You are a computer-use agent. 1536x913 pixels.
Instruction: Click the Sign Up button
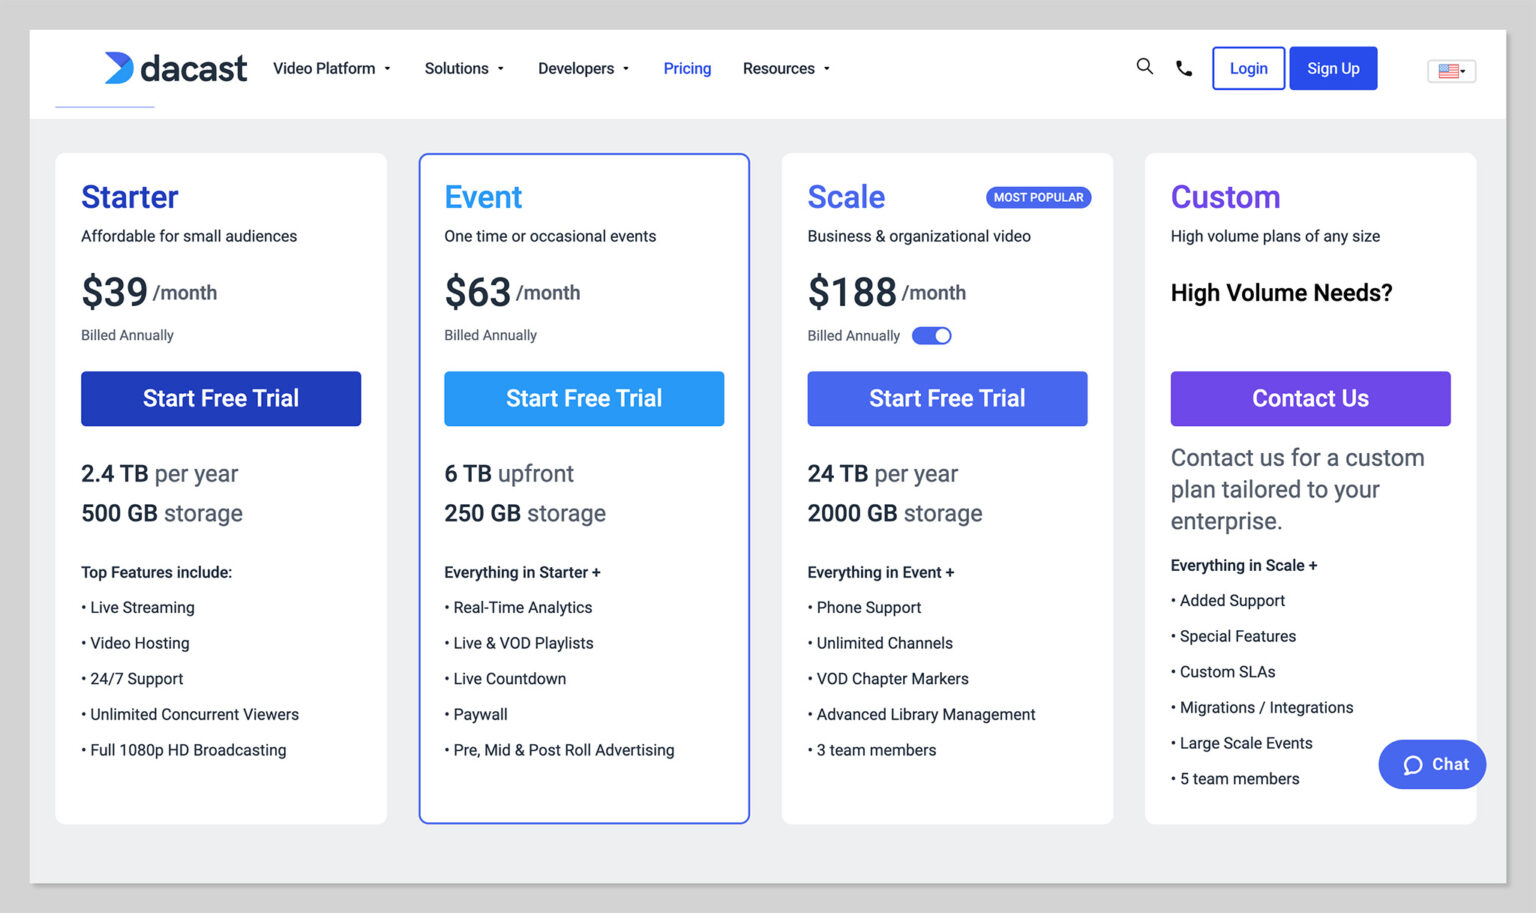[x=1333, y=68]
